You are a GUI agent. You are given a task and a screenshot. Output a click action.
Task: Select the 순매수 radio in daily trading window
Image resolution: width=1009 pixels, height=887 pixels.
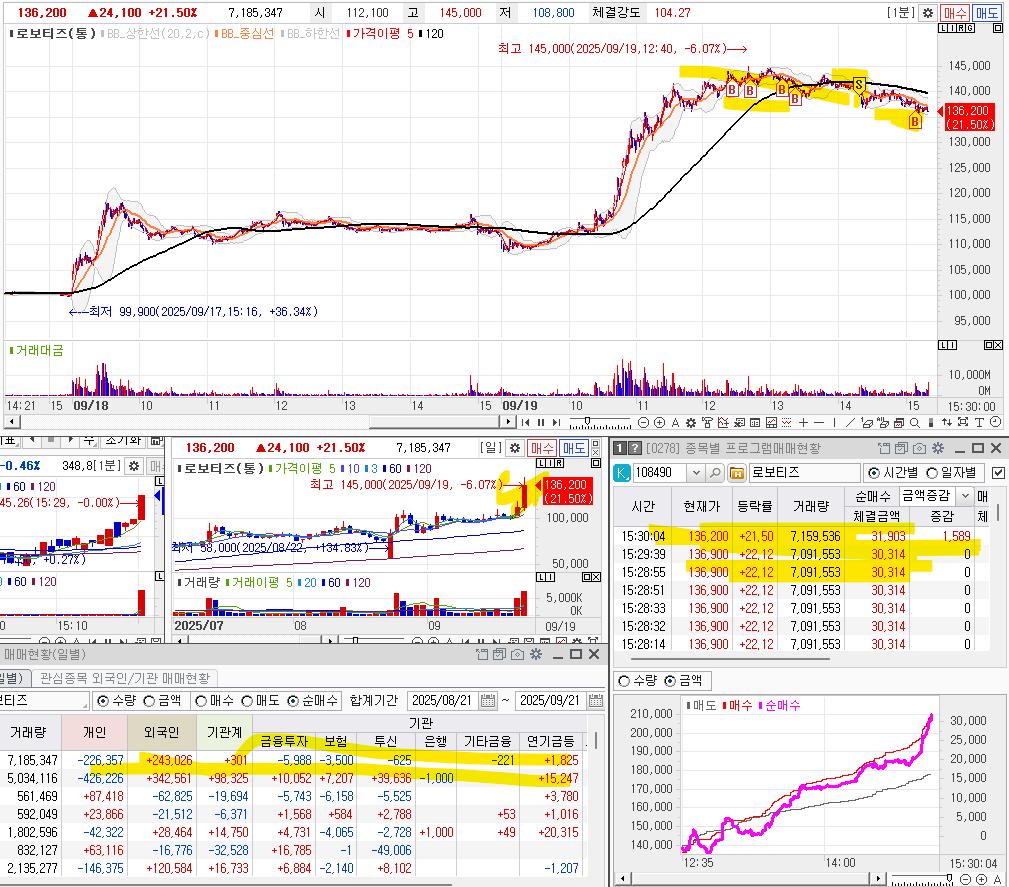[293, 701]
